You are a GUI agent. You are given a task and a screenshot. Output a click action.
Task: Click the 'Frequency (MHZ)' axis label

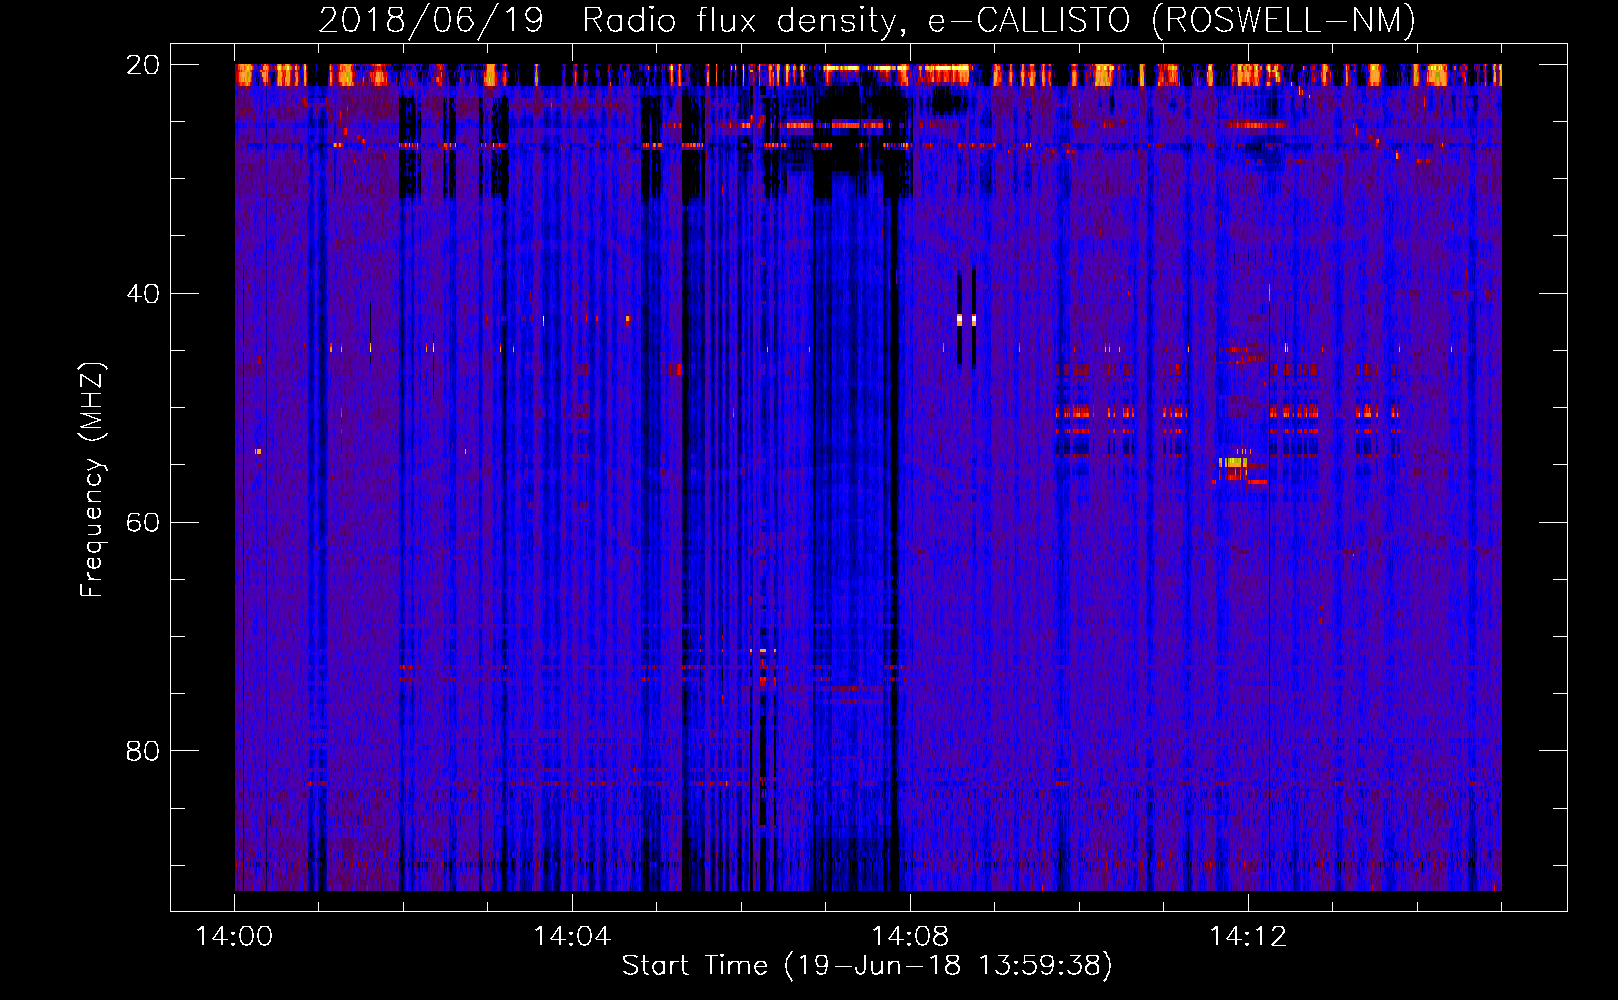pyautogui.click(x=92, y=480)
